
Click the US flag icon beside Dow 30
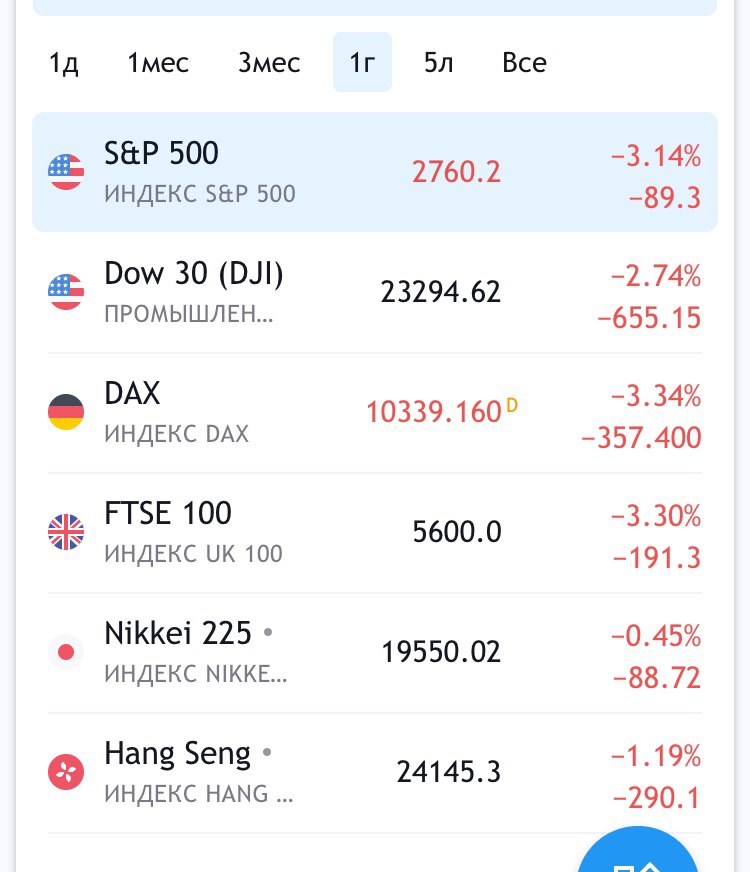pos(66,292)
